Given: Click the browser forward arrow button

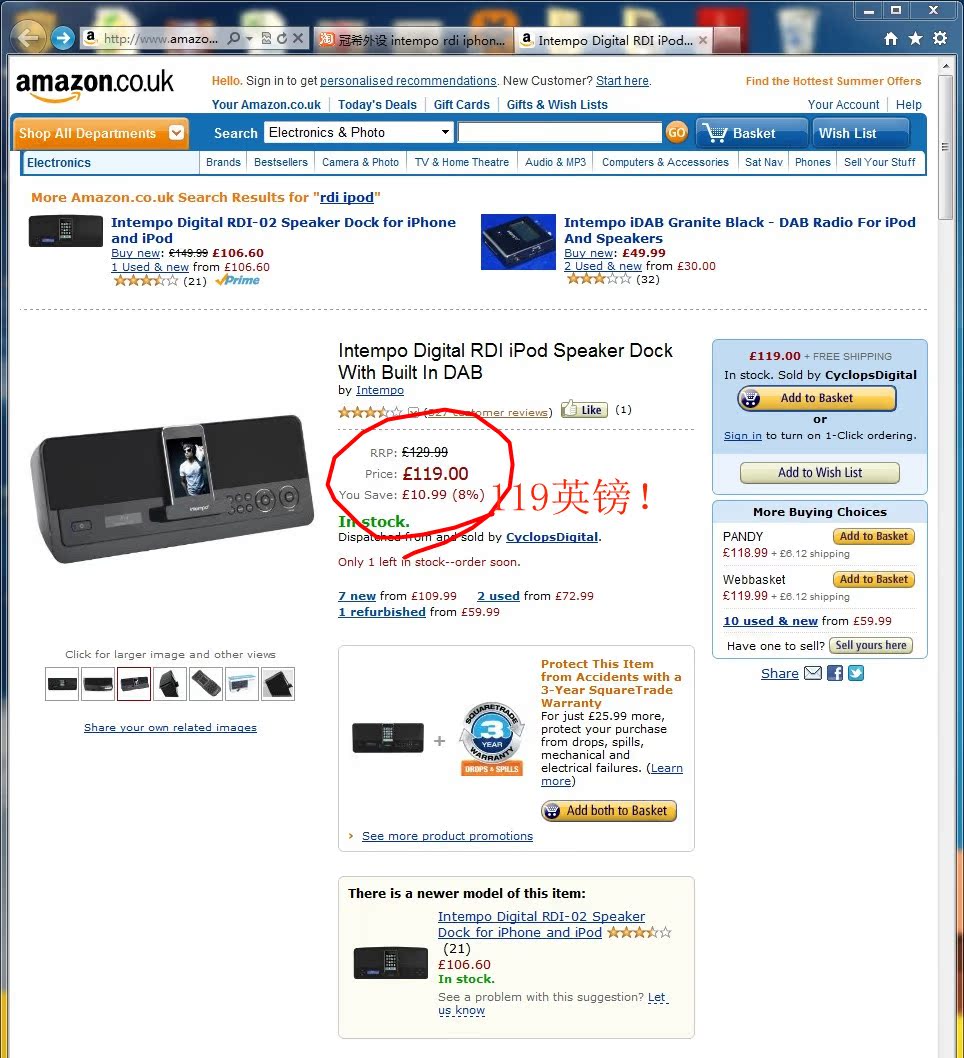Looking at the screenshot, I should pos(63,38).
